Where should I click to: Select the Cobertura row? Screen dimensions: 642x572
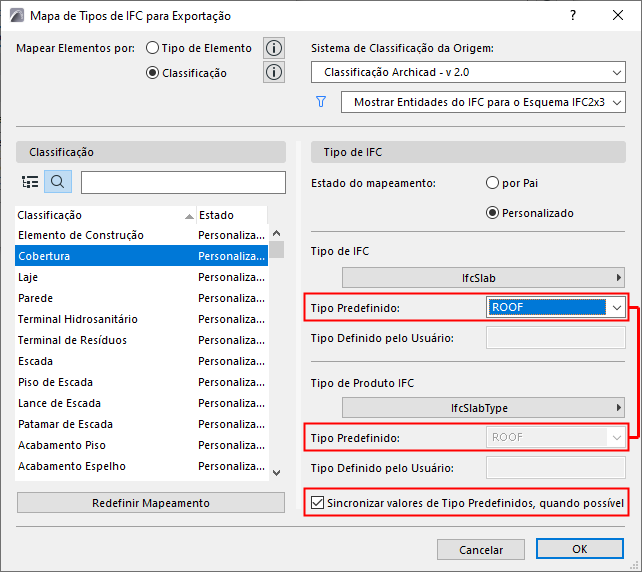(142, 256)
